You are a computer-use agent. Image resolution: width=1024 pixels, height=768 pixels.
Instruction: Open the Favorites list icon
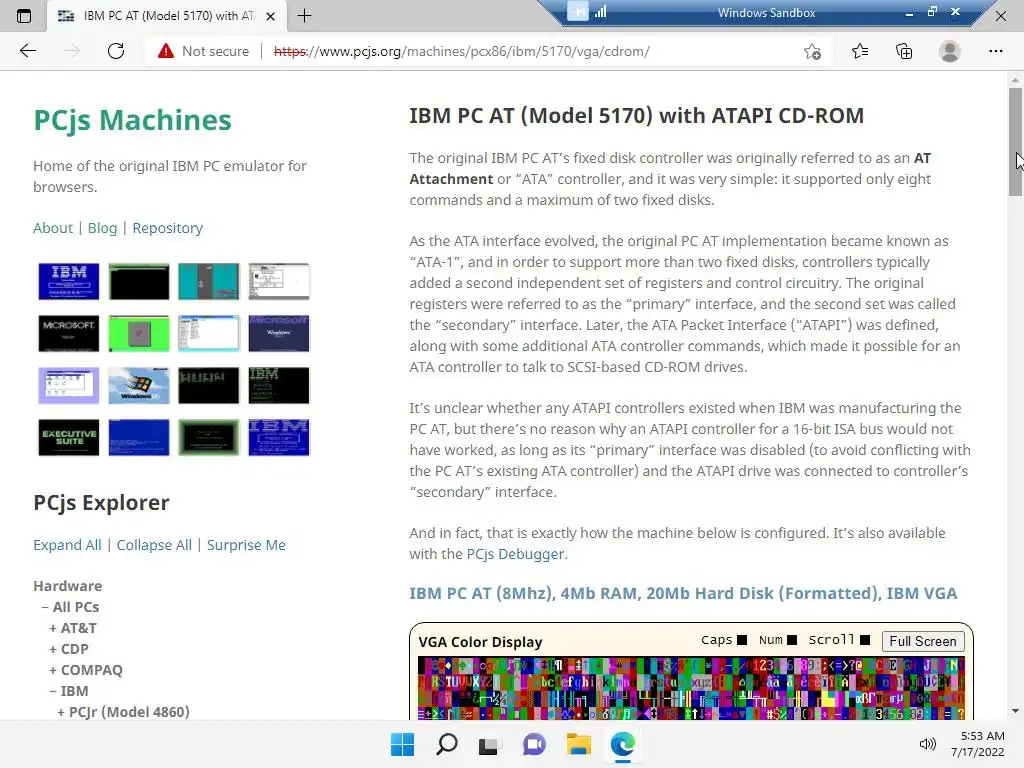[x=860, y=51]
